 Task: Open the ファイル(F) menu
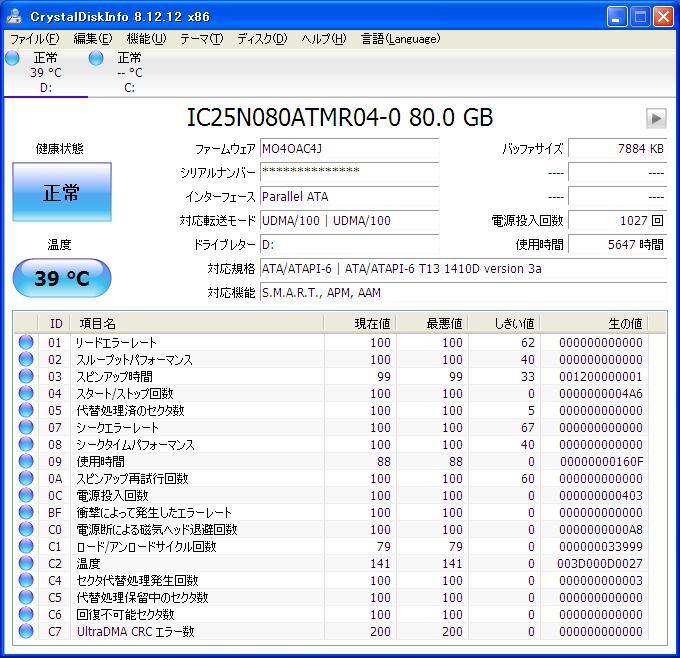tap(35, 39)
